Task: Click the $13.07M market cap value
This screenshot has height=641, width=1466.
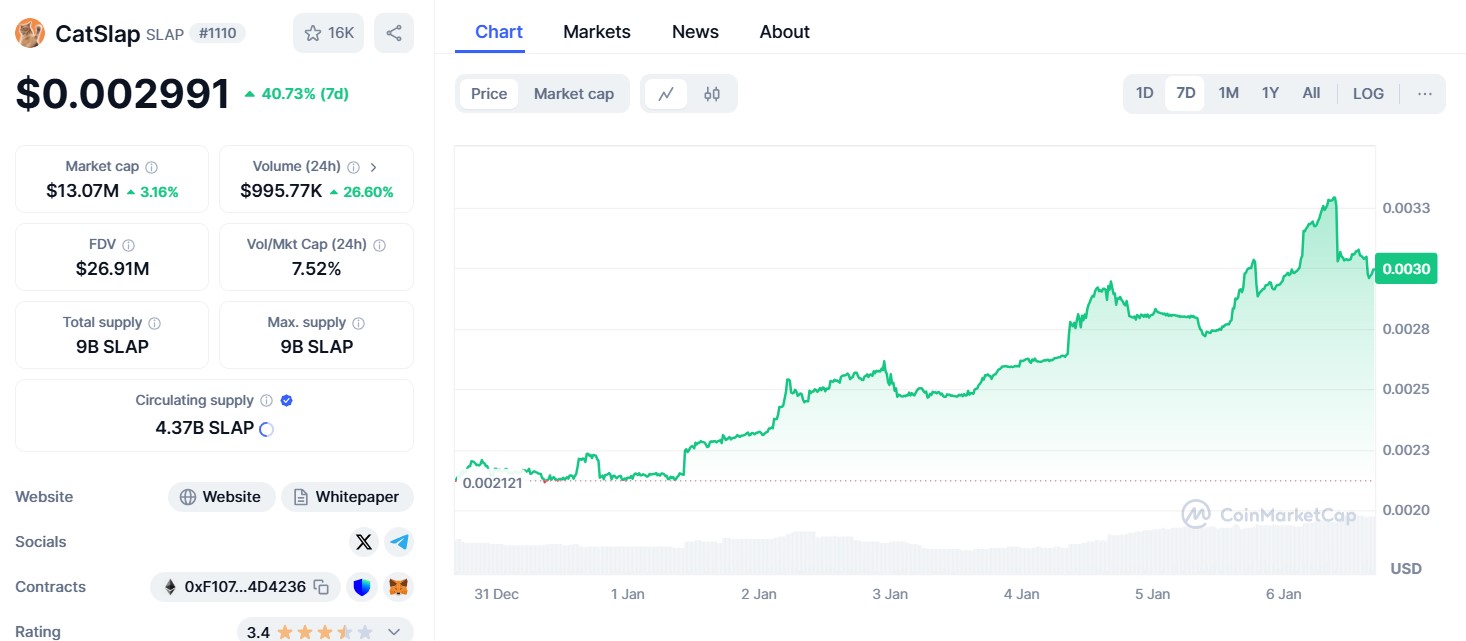Action: click(x=83, y=191)
